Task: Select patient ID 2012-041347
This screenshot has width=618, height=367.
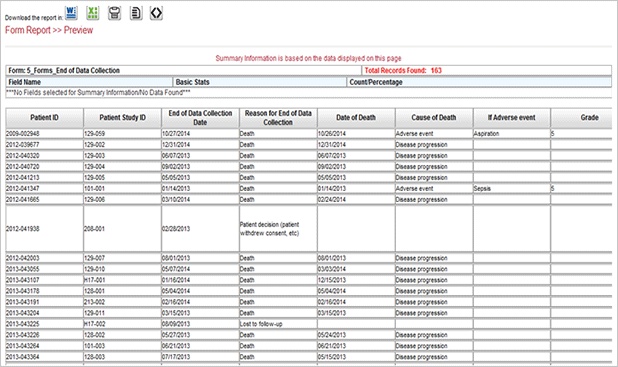Action: point(22,188)
